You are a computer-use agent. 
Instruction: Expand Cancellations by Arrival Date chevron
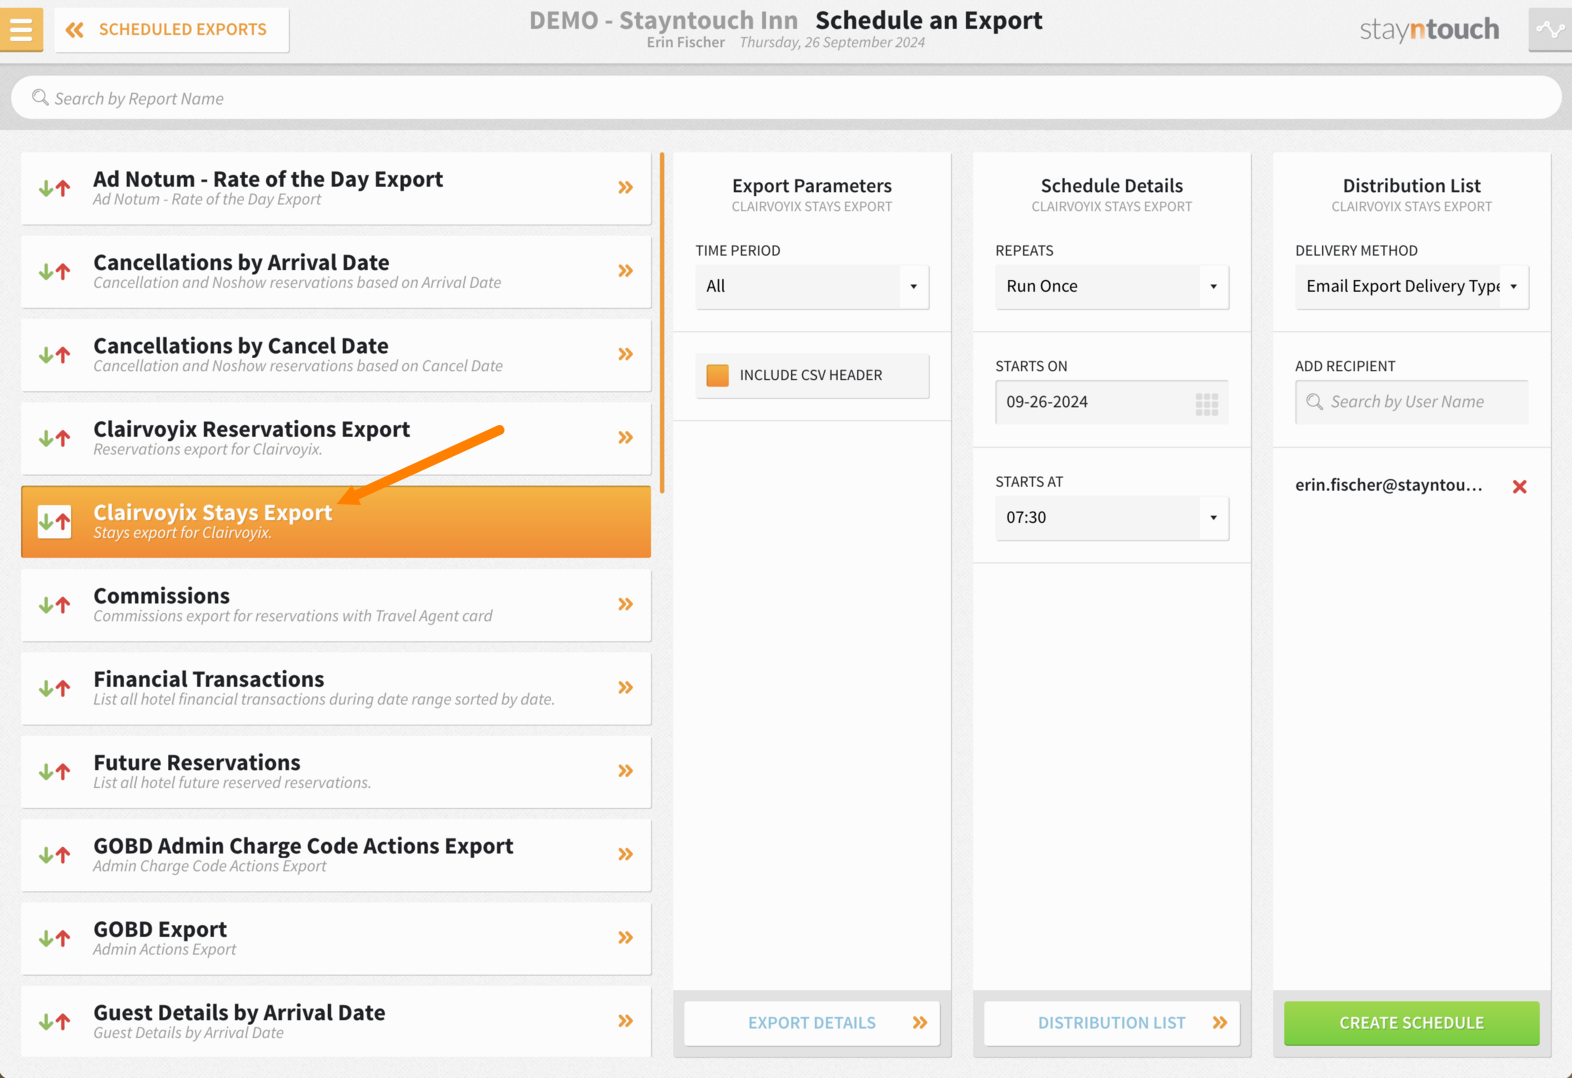tap(626, 271)
